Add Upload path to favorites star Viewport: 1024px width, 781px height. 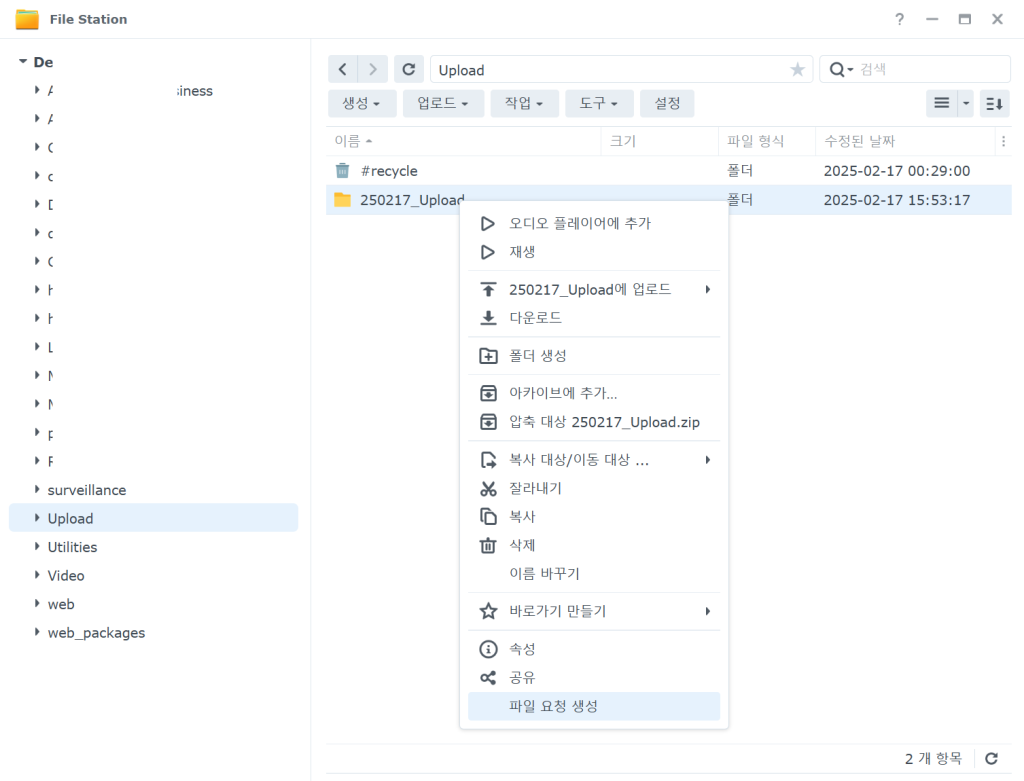coord(797,70)
